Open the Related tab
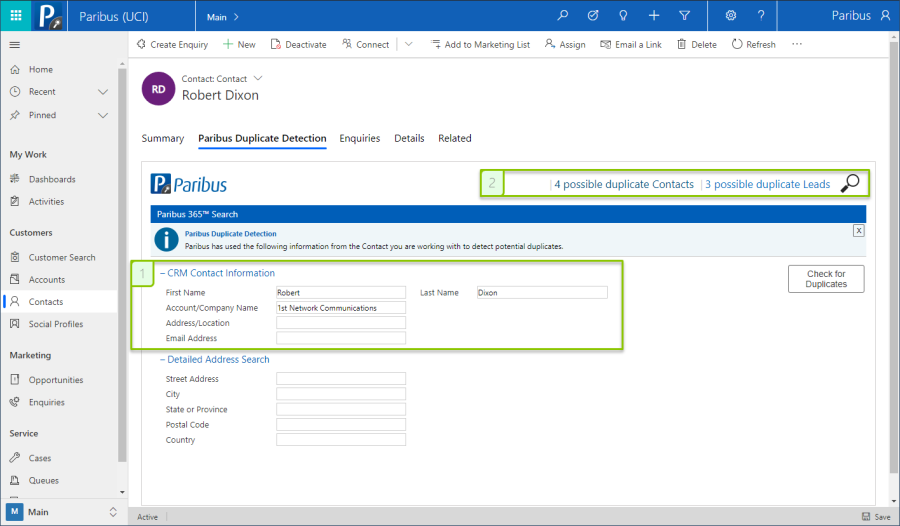Image resolution: width=900 pixels, height=526 pixels. (x=455, y=138)
